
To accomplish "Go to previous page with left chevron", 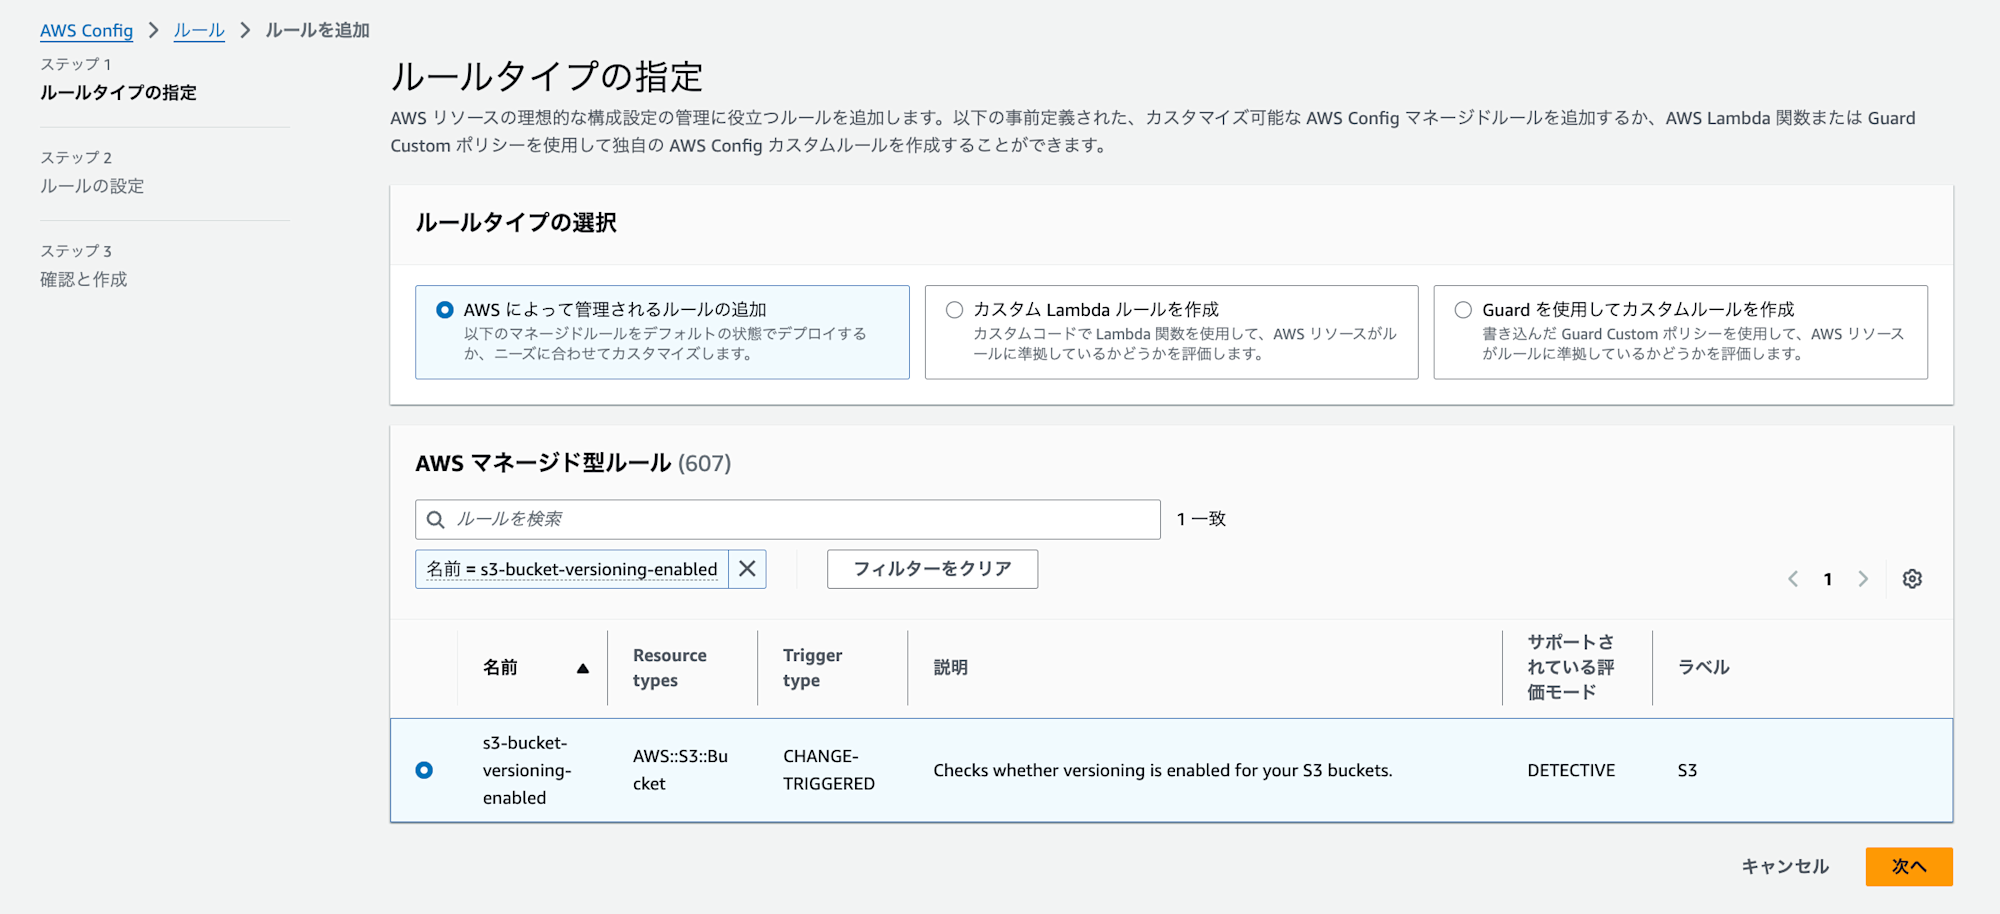I will pyautogui.click(x=1793, y=579).
